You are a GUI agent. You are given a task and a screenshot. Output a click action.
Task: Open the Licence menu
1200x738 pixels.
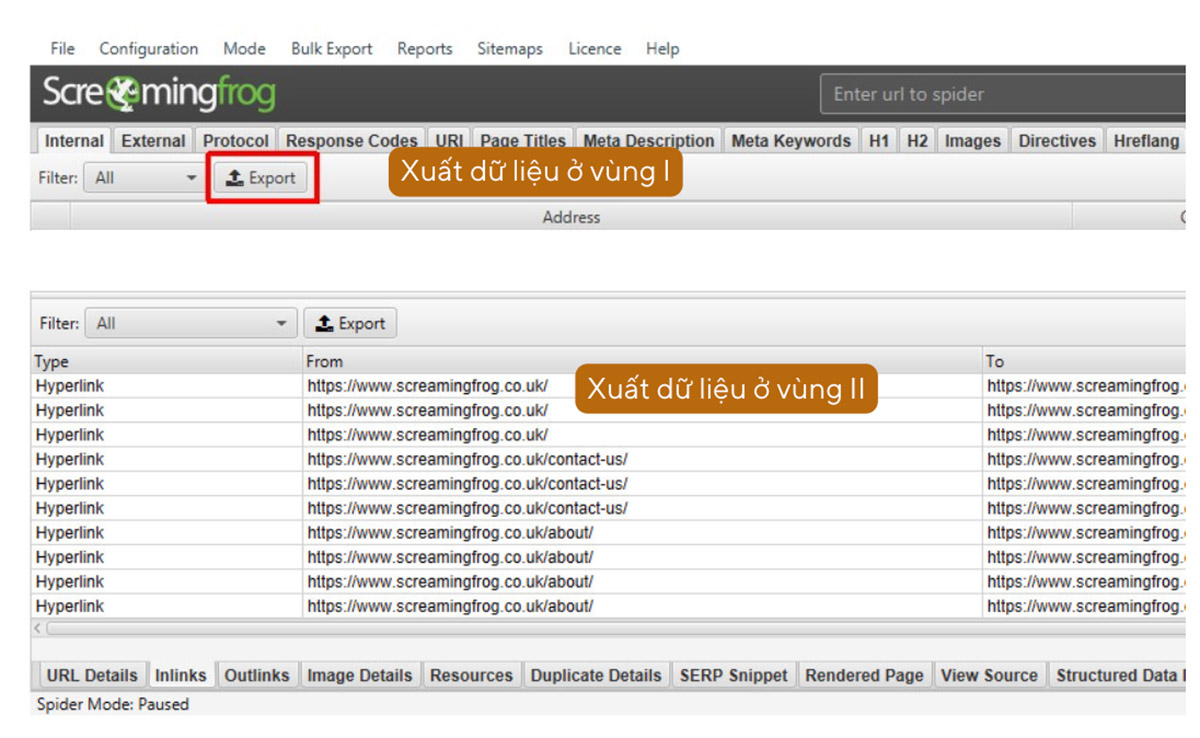594,48
